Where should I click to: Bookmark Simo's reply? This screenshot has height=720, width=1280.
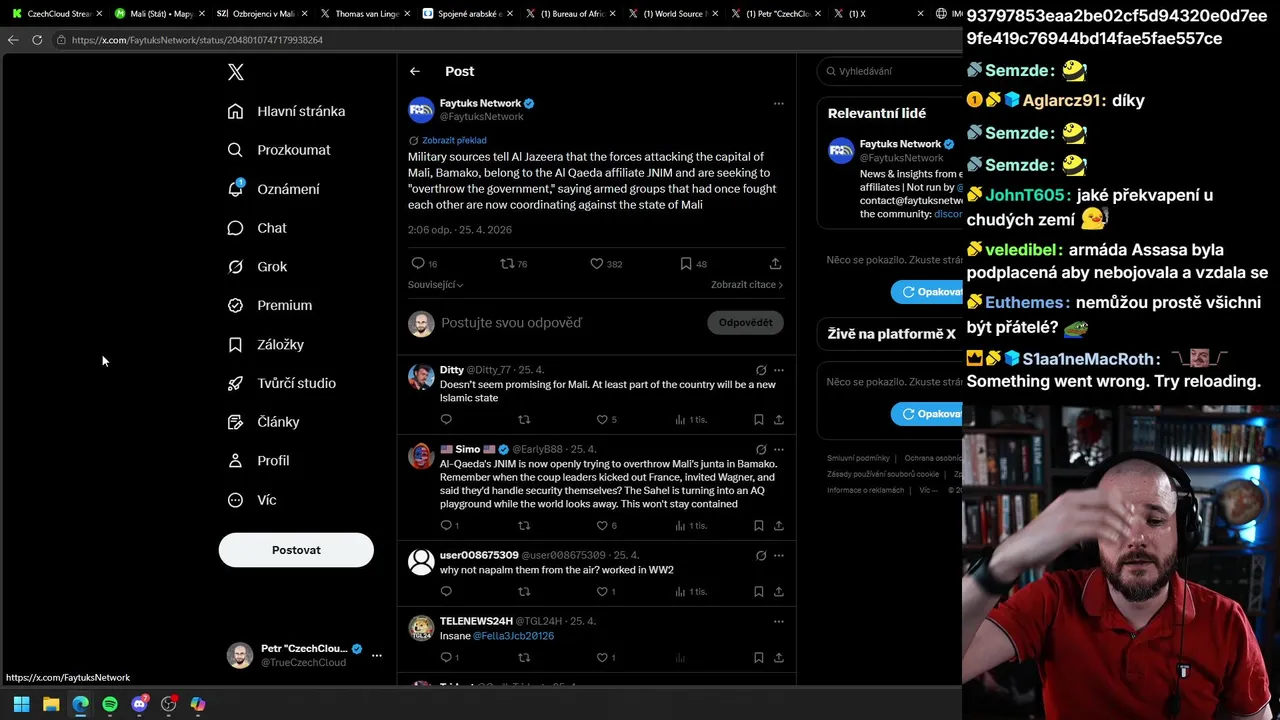coord(758,525)
